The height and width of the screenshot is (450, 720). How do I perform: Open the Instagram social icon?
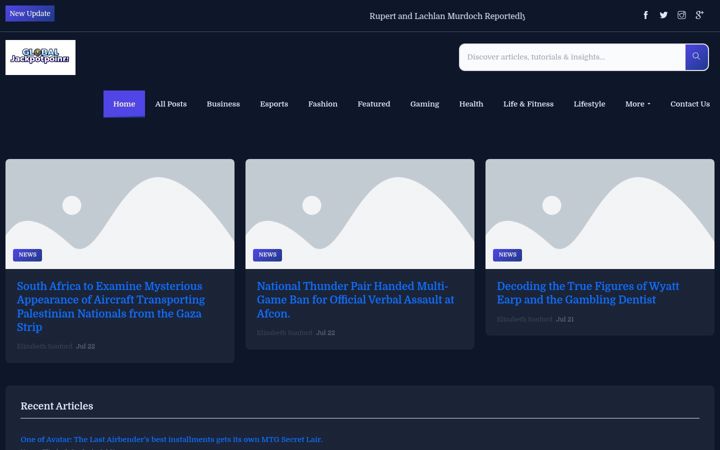click(681, 15)
